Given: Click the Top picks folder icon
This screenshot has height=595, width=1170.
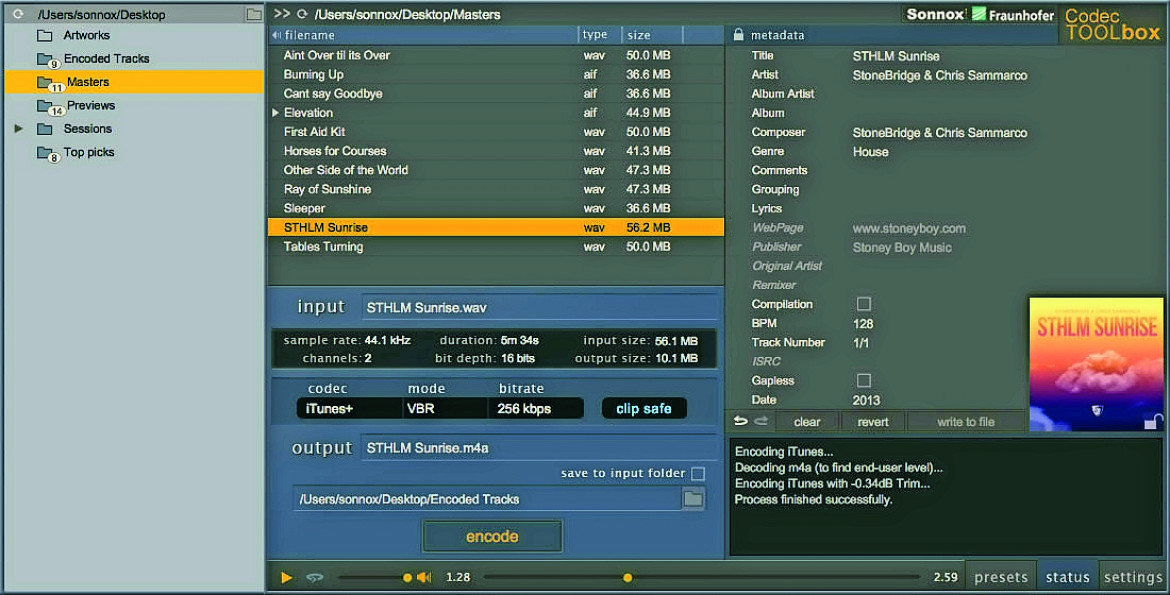Looking at the screenshot, I should click(46, 154).
